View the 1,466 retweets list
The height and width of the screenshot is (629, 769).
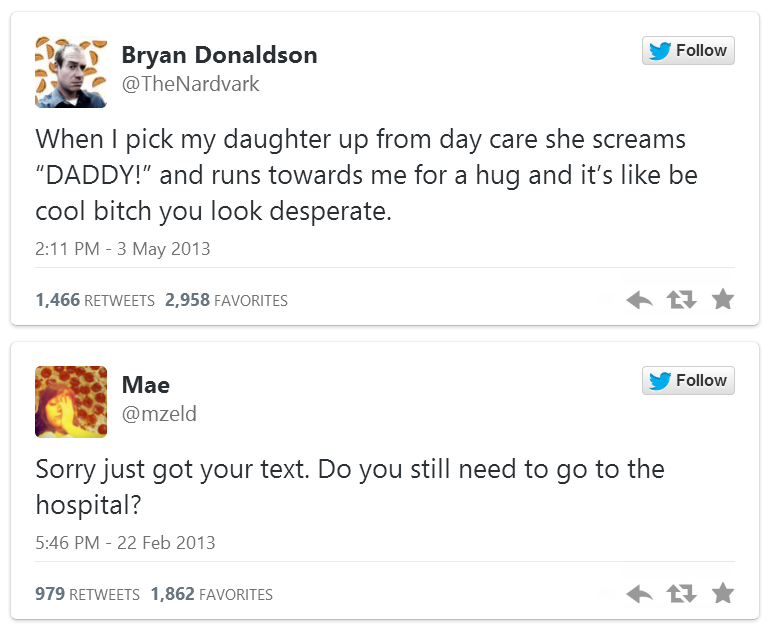click(95, 300)
